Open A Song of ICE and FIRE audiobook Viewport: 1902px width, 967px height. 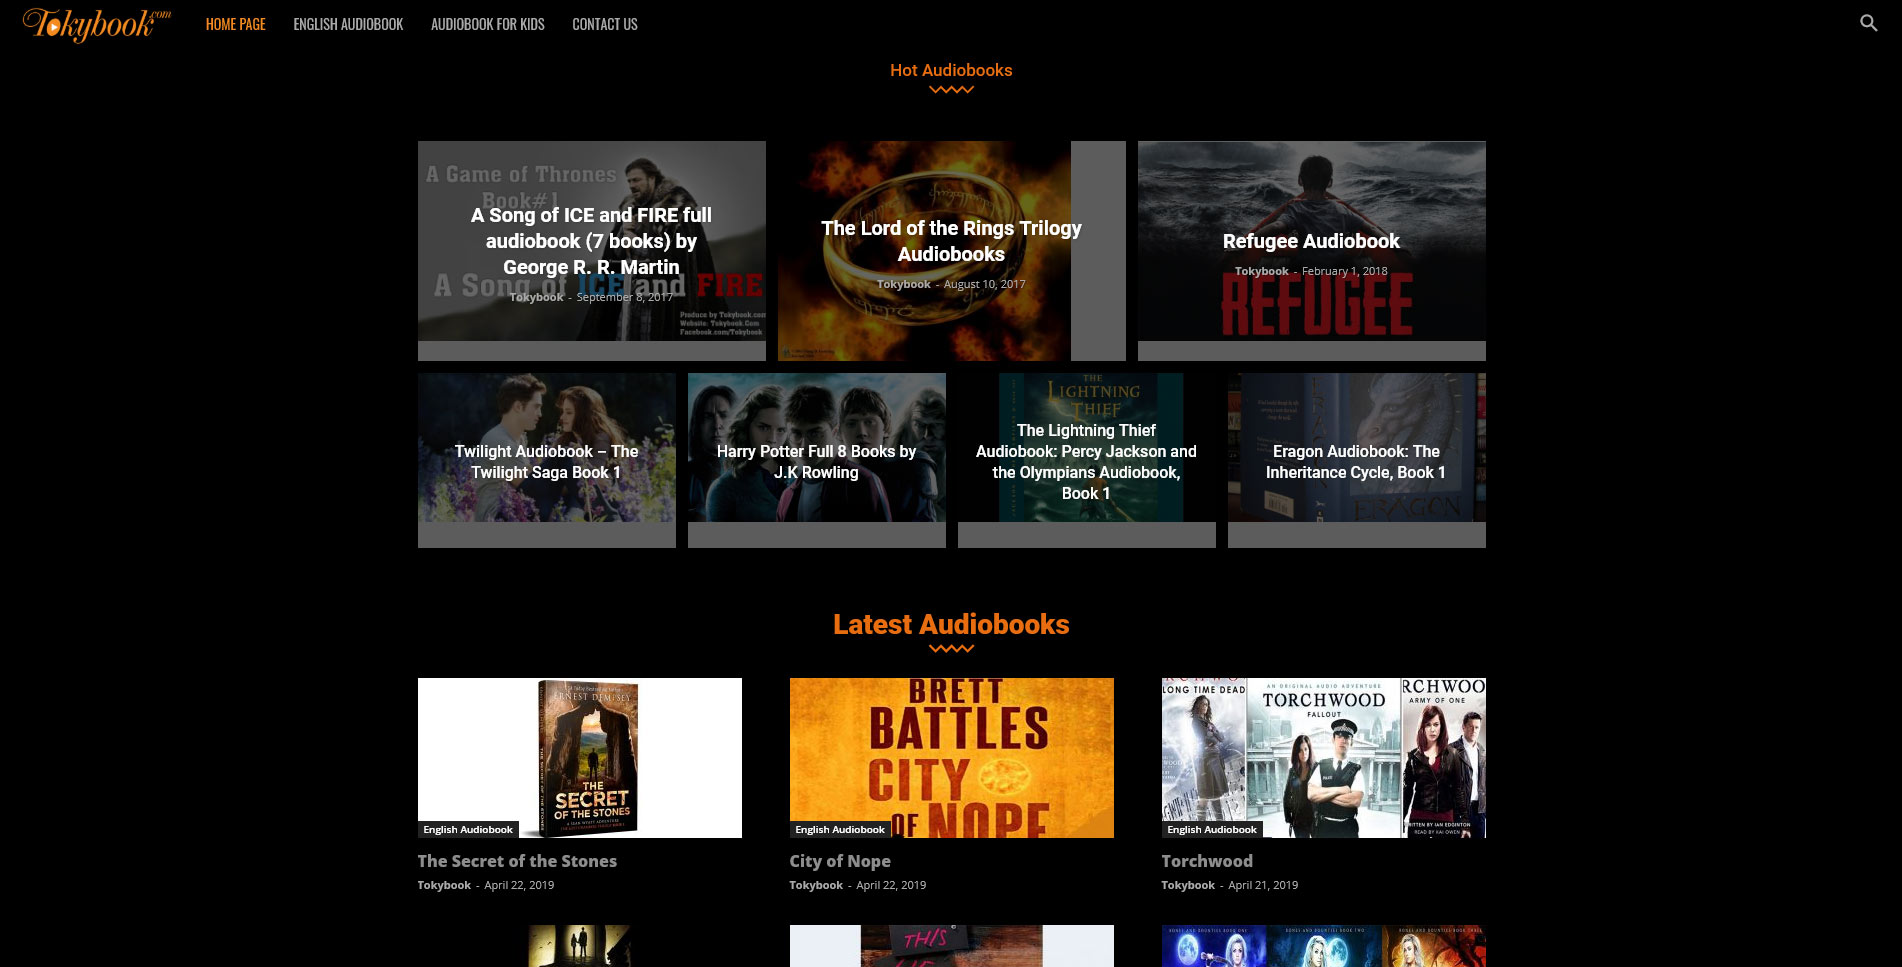[591, 241]
